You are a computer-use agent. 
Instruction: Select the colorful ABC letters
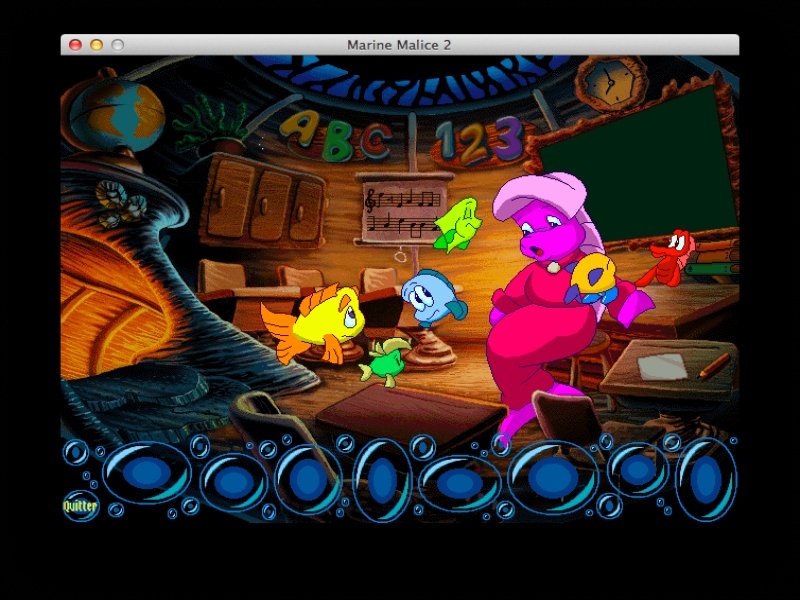pyautogui.click(x=335, y=137)
